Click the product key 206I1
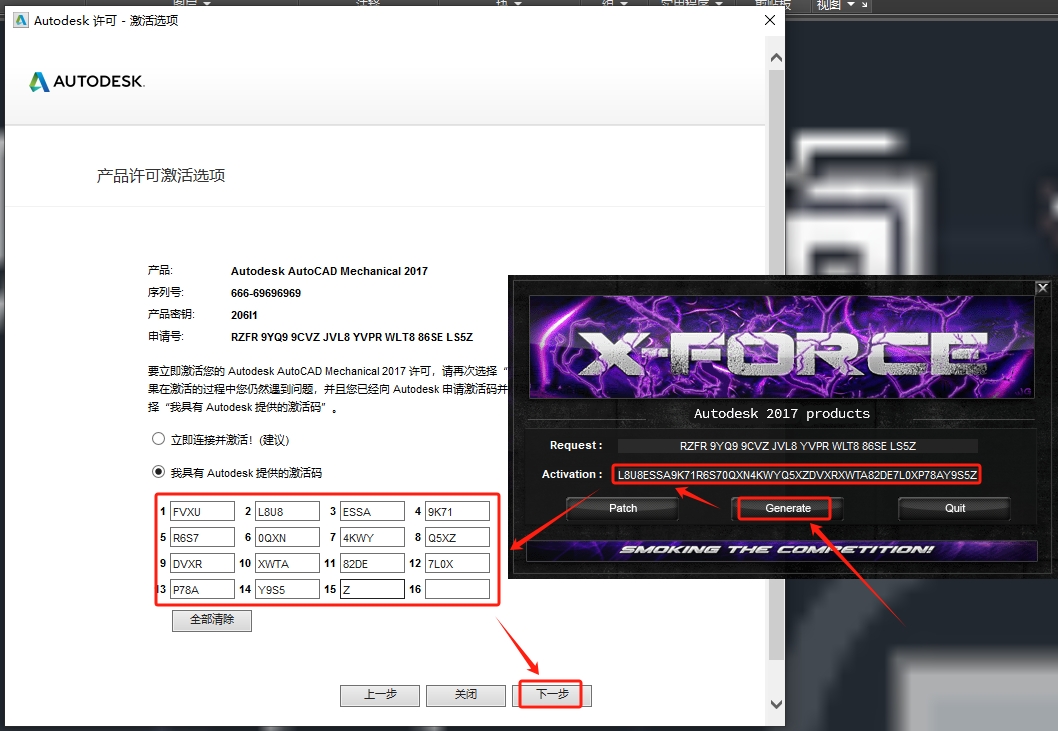Image resolution: width=1058 pixels, height=731 pixels. [244, 315]
